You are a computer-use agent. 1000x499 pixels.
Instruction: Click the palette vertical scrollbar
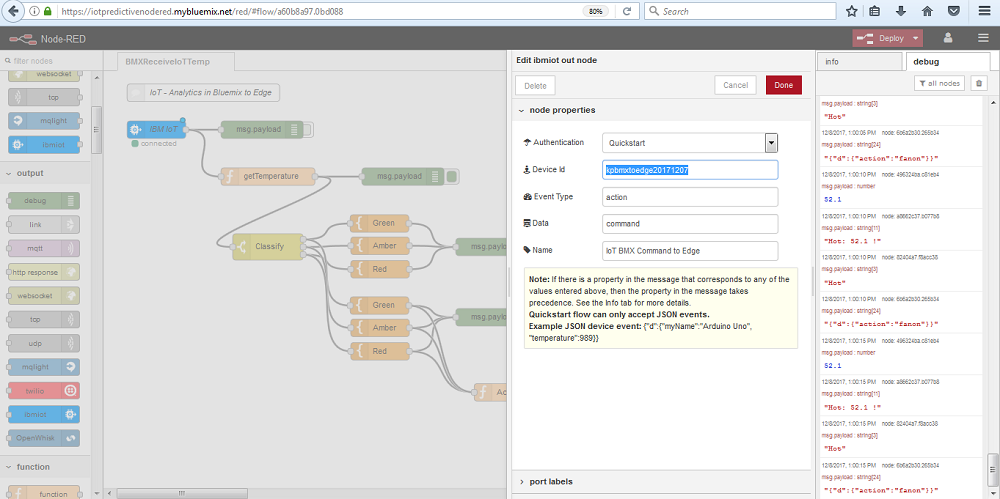[97, 129]
